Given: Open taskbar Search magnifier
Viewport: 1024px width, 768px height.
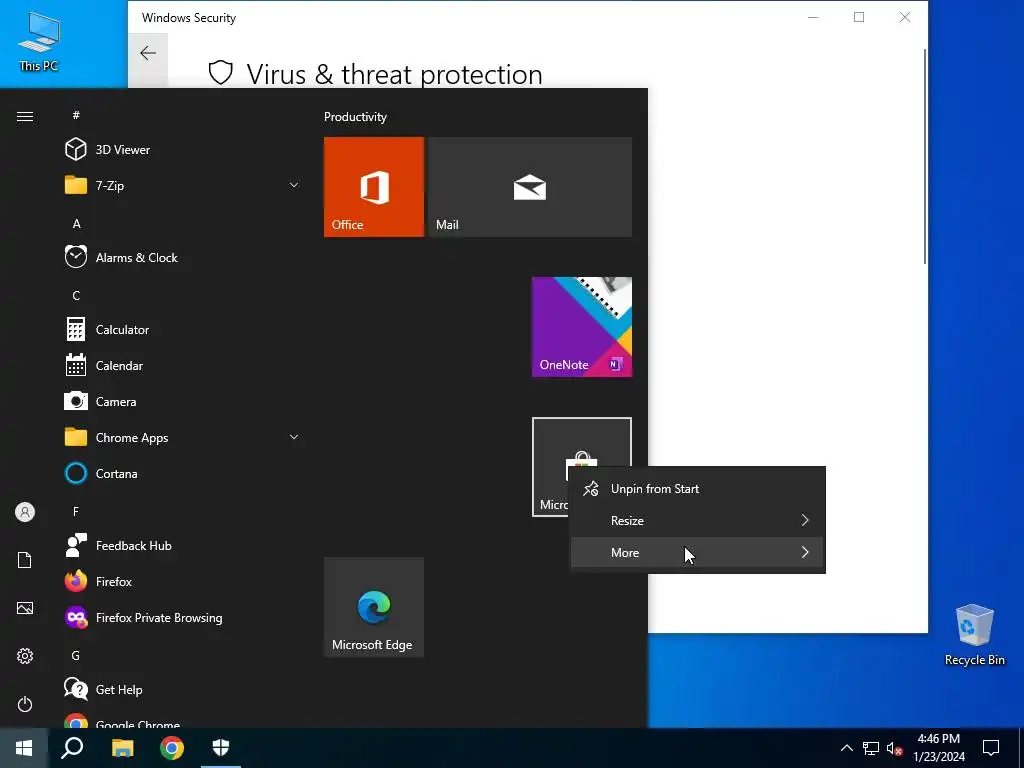Looking at the screenshot, I should (x=72, y=748).
